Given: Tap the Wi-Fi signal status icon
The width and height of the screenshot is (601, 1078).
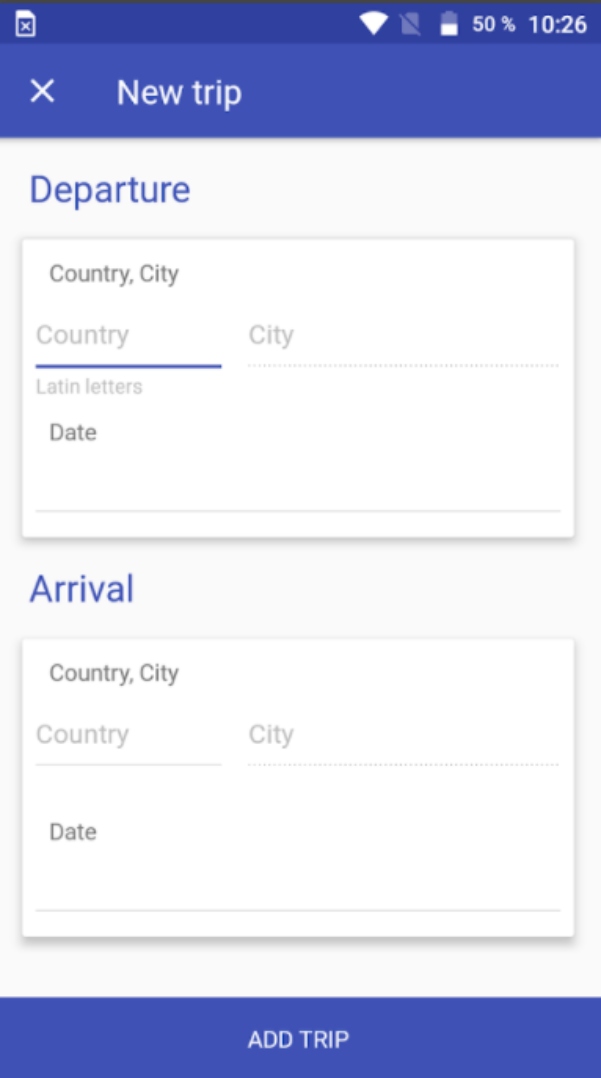Looking at the screenshot, I should [x=373, y=24].
